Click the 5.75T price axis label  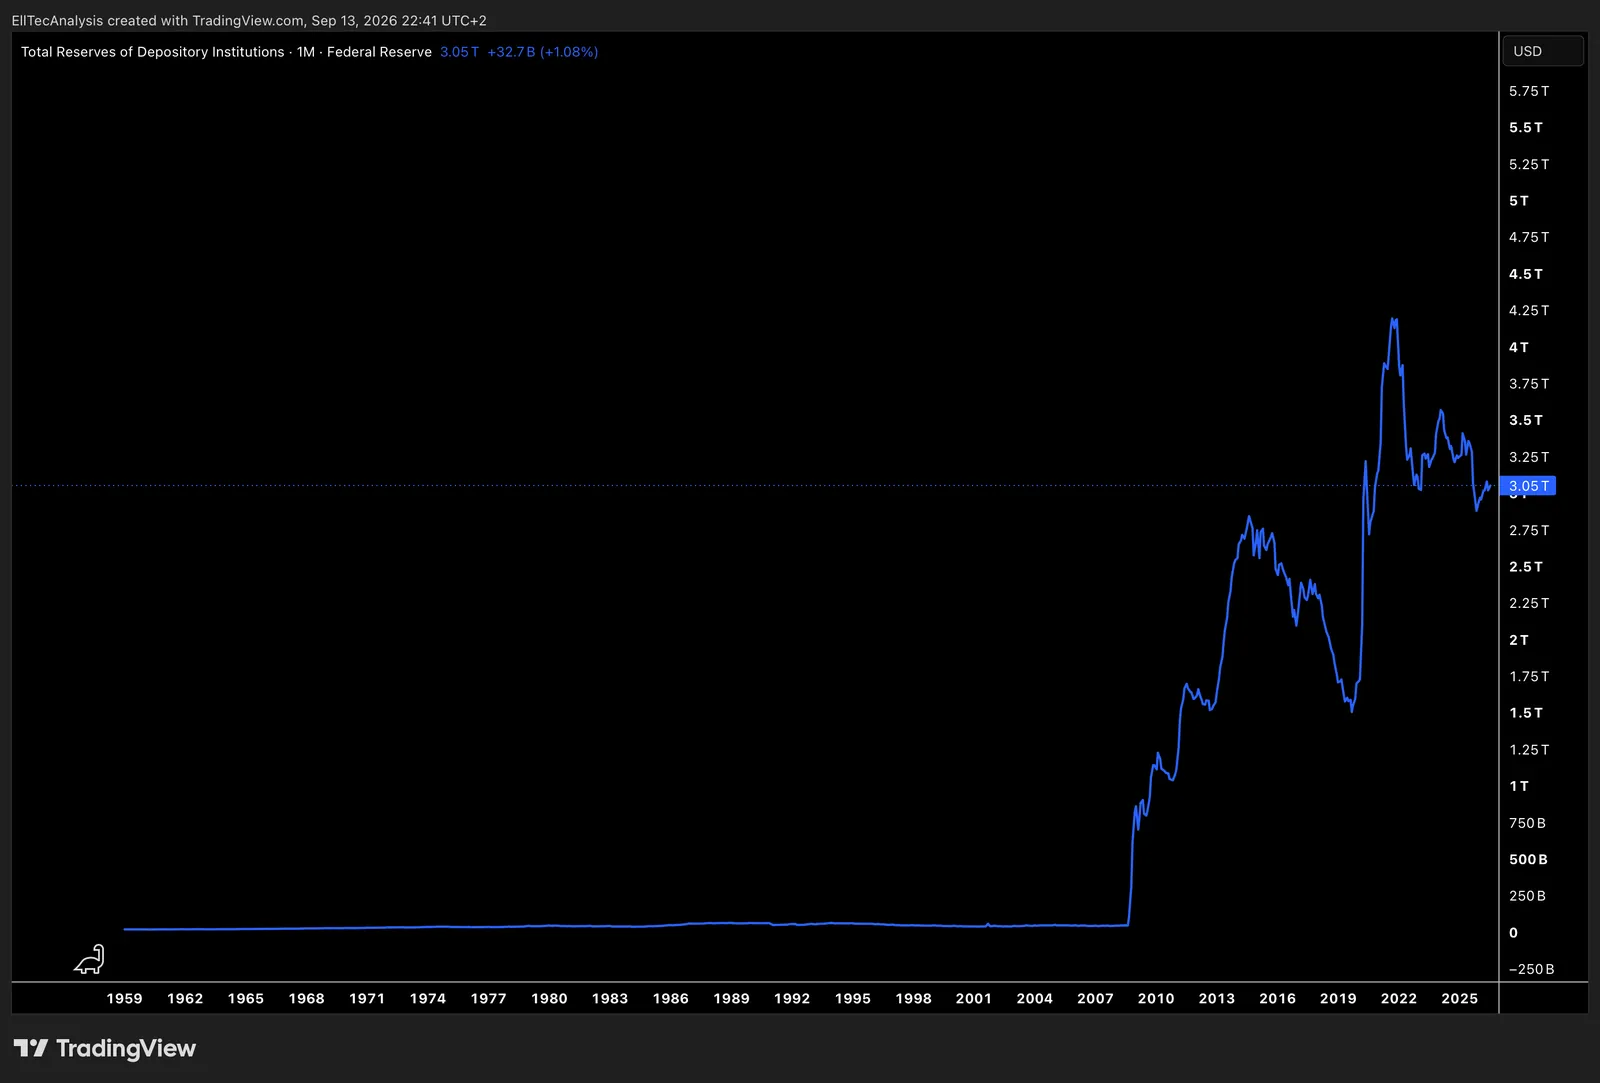point(1529,91)
